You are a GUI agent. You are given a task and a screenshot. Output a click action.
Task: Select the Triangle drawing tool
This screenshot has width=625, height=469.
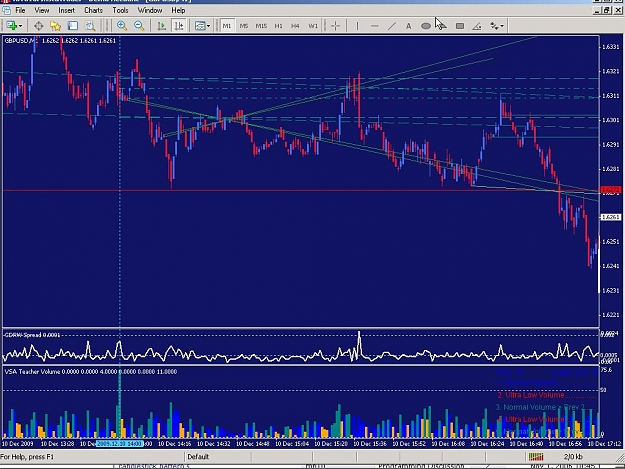442,26
